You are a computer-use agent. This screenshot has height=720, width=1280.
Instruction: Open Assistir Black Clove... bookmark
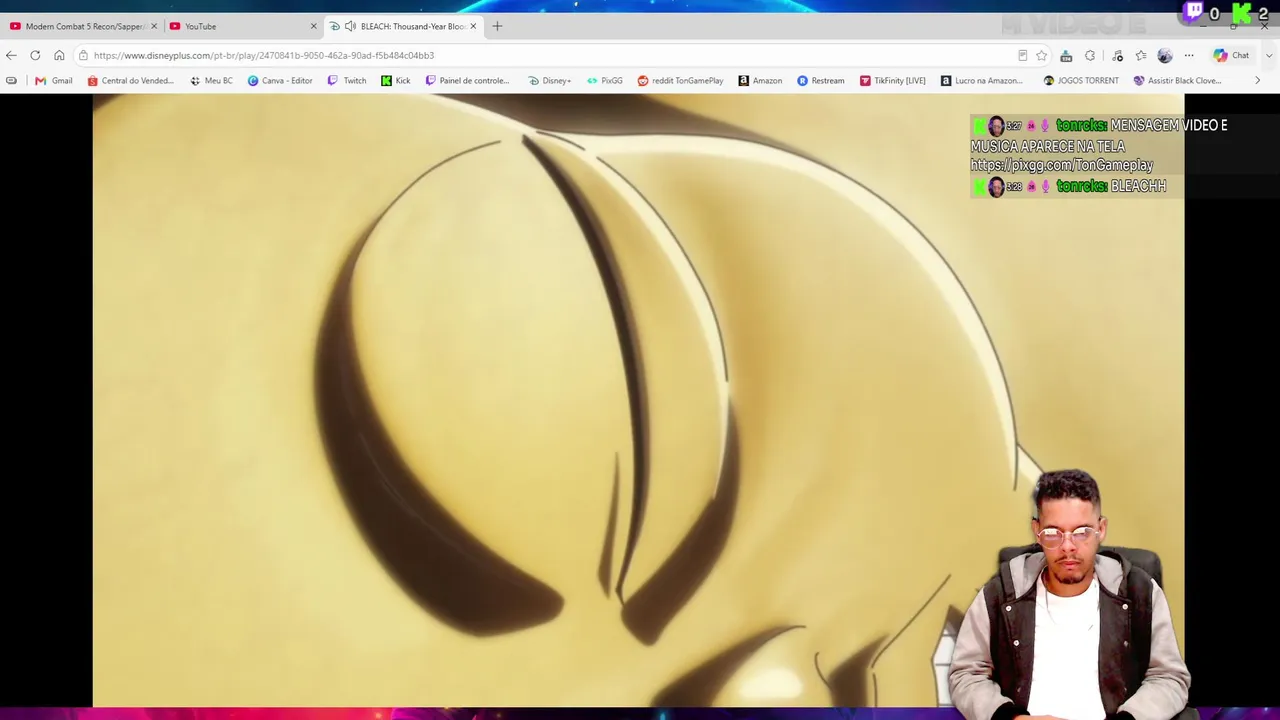1177,80
